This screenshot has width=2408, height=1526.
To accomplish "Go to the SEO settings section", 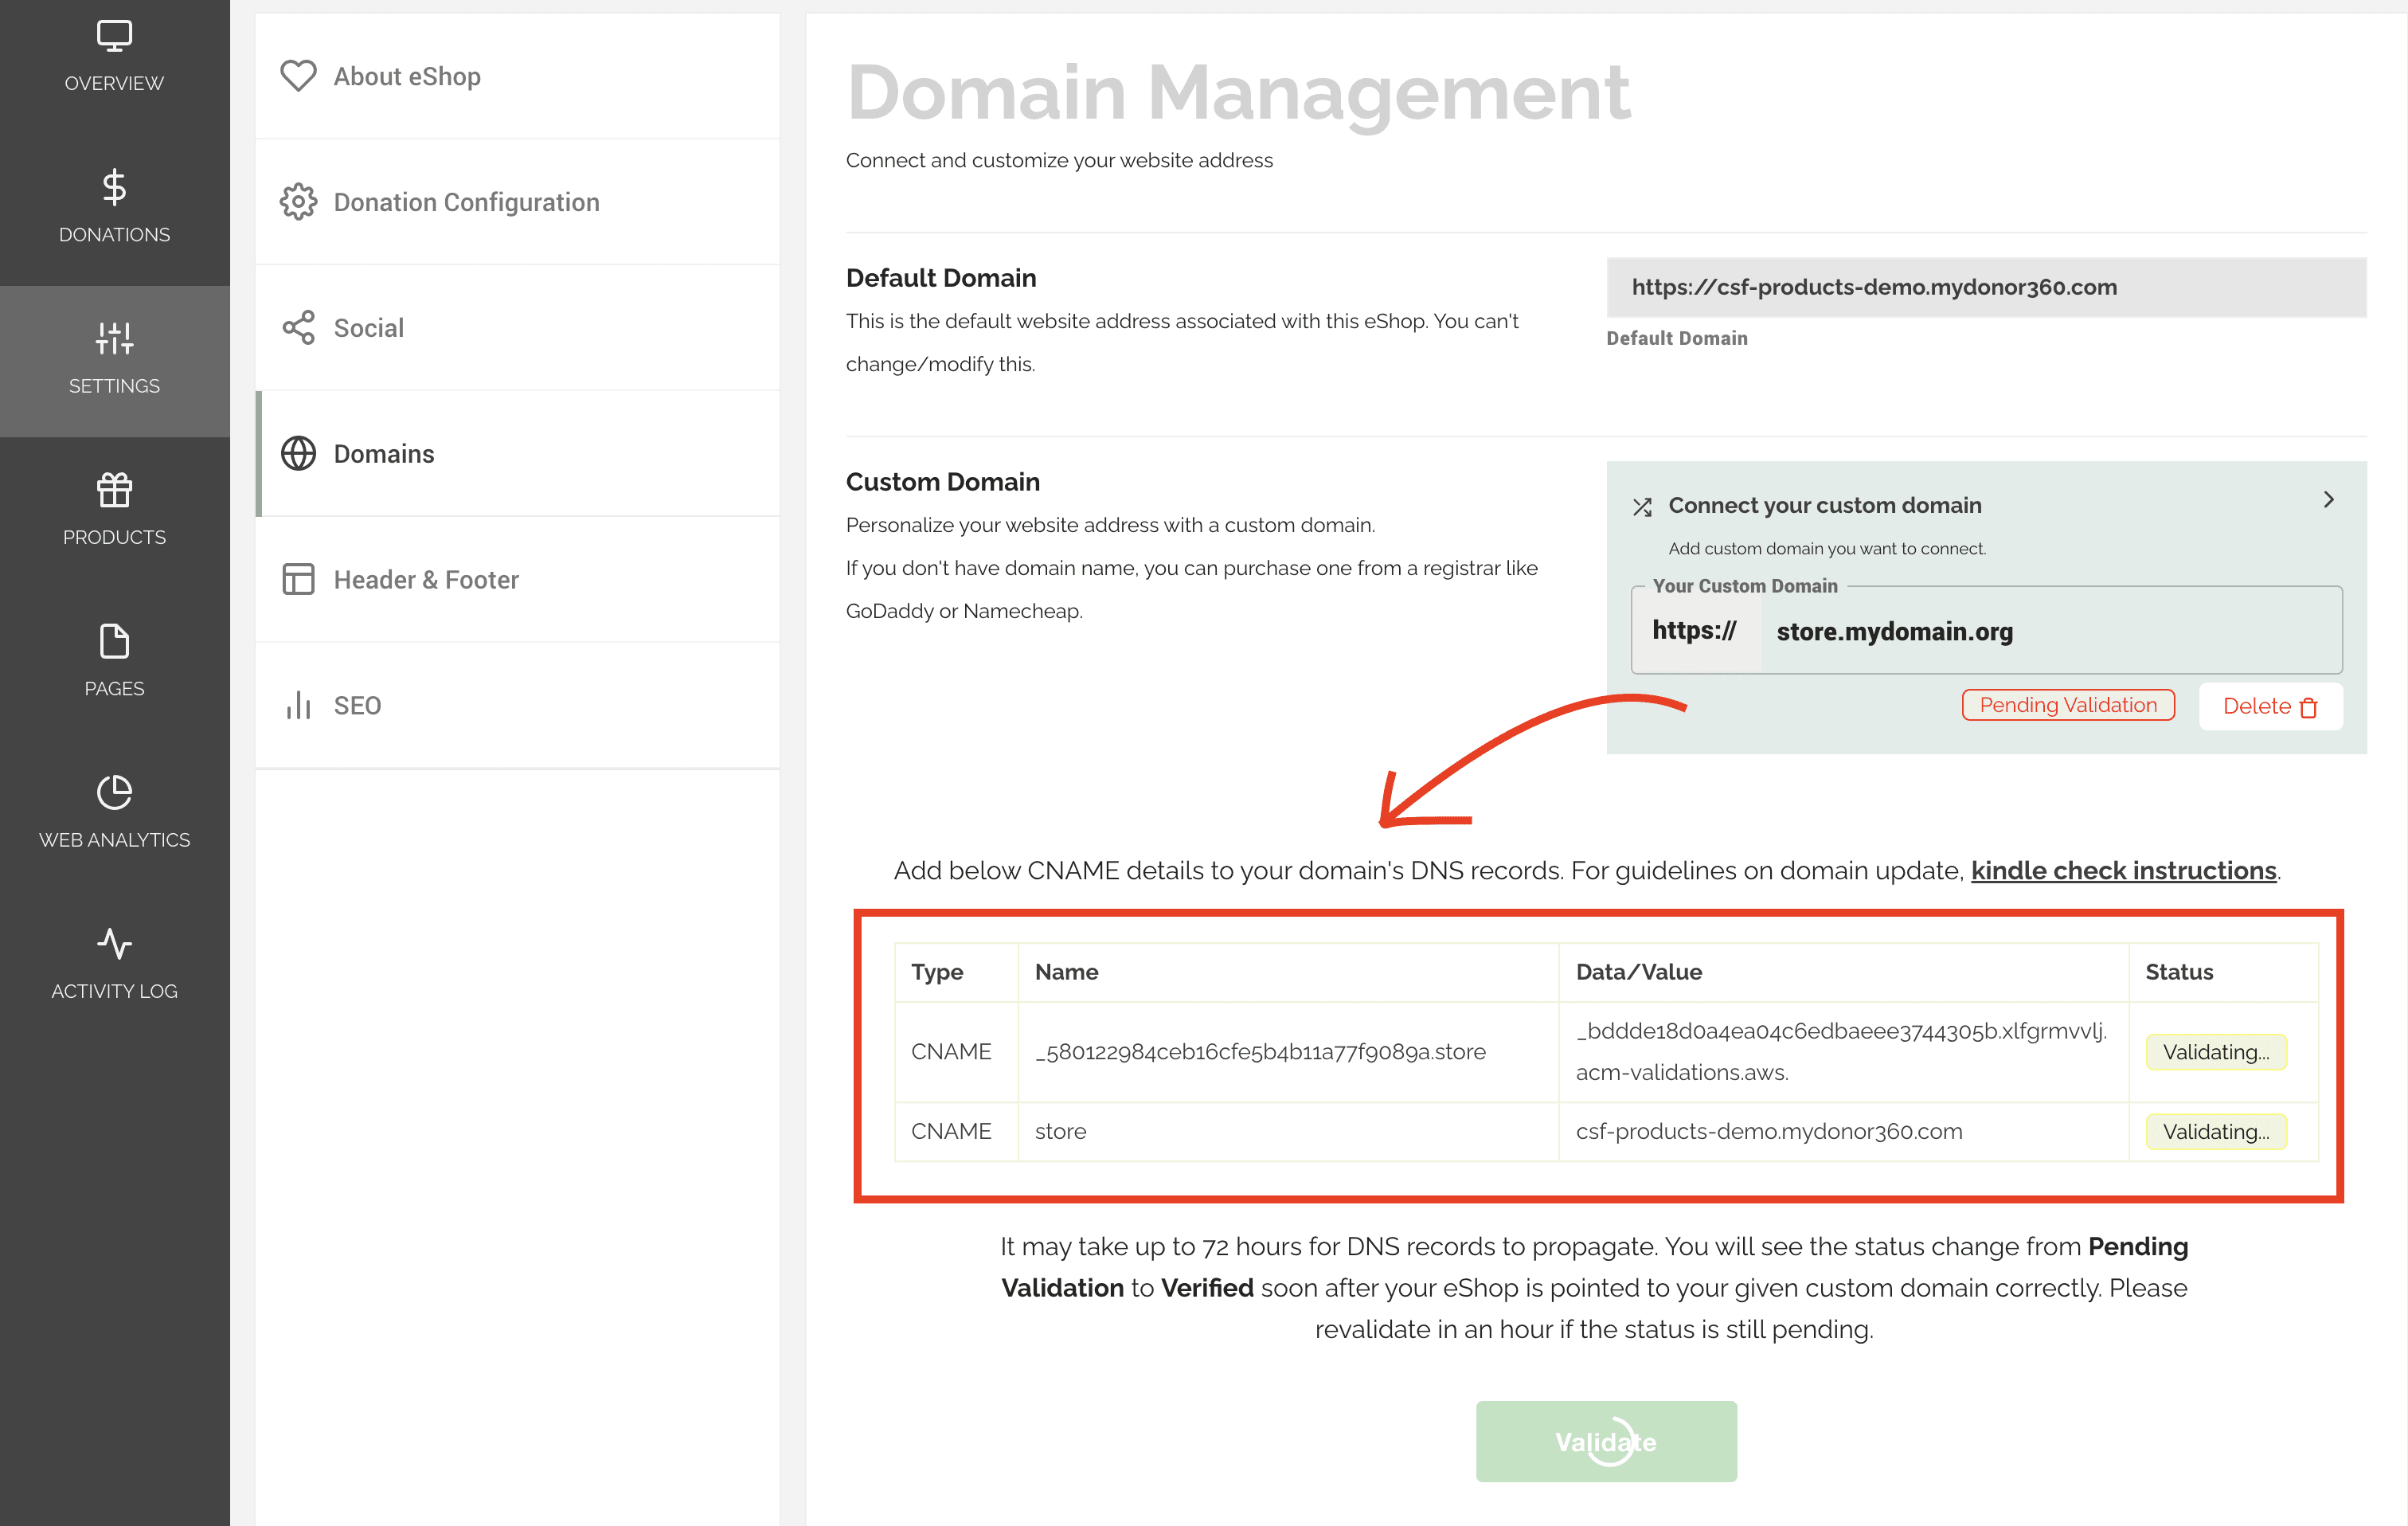I will point(356,706).
